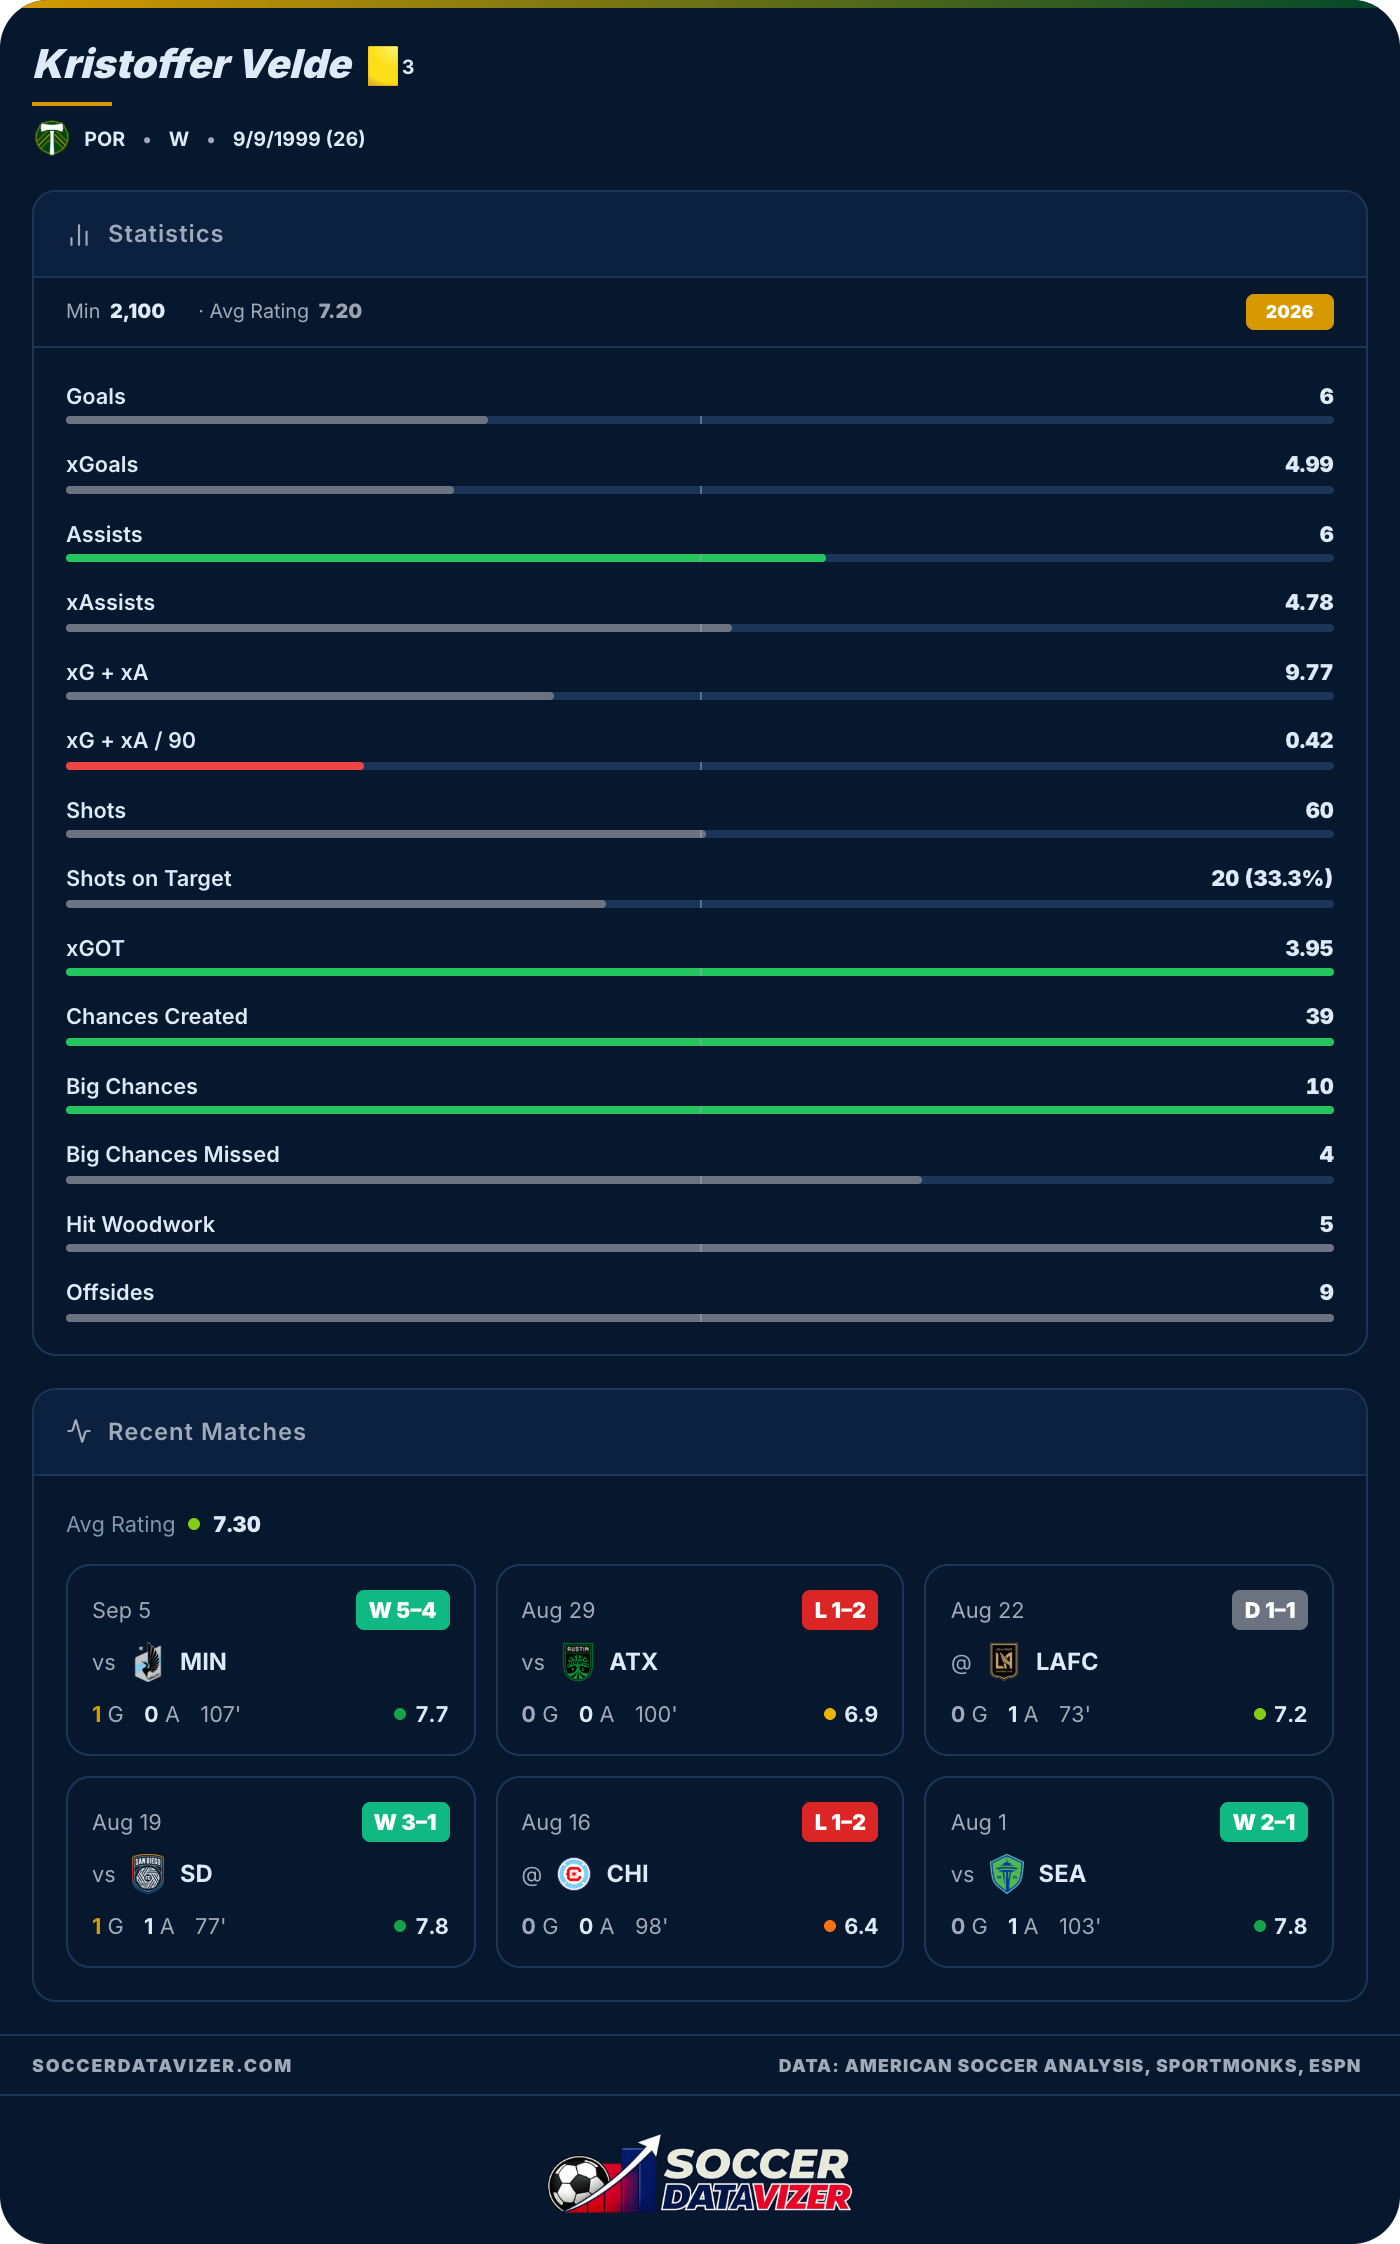Viewport: 1400px width, 2244px height.
Task: Click the xG + xA / 90 red bar
Action: point(215,766)
